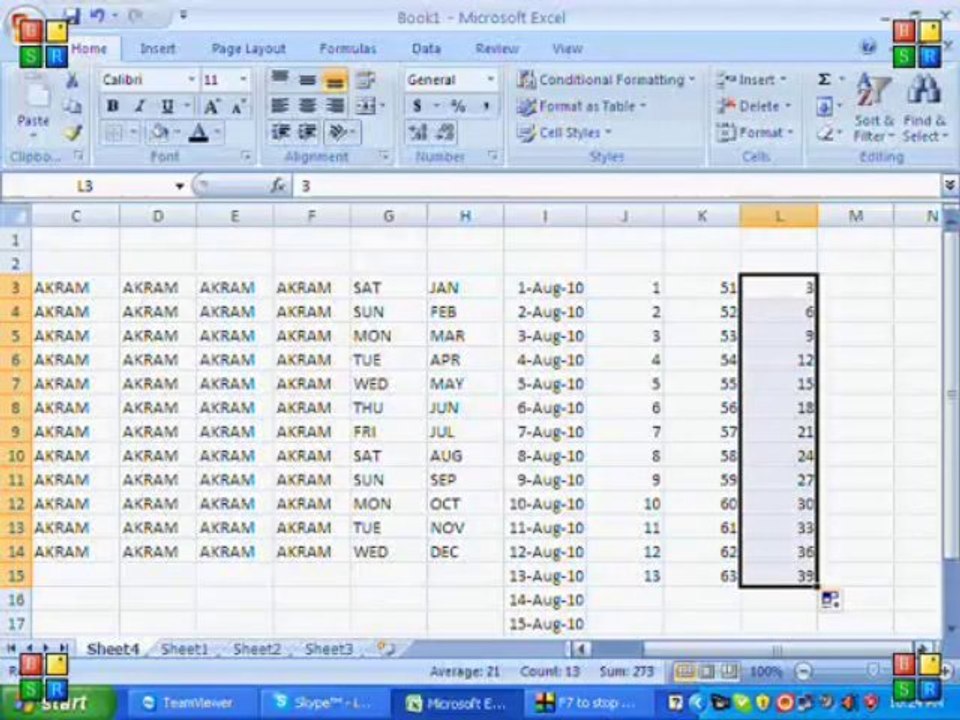Open Find & Select binoculars
The image size is (960, 720).
[924, 107]
